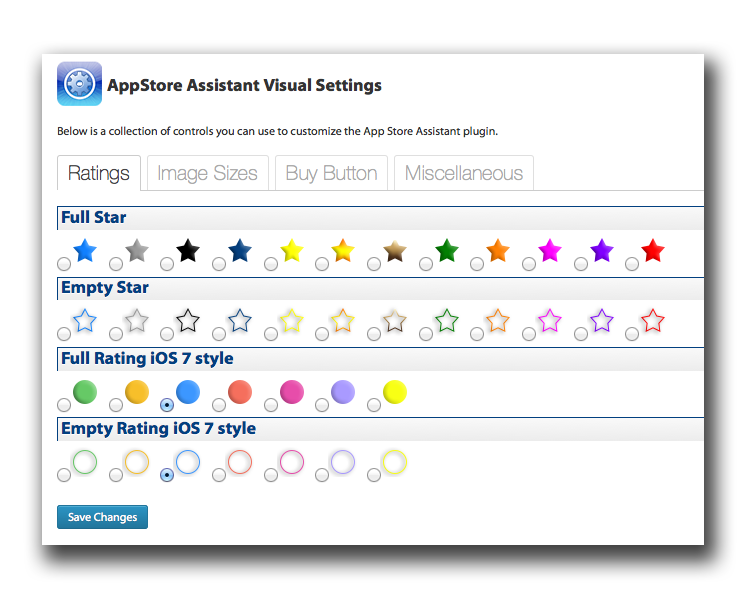Pick the blue filled iOS 7 rating dot
746x600 pixels.
pos(188,392)
